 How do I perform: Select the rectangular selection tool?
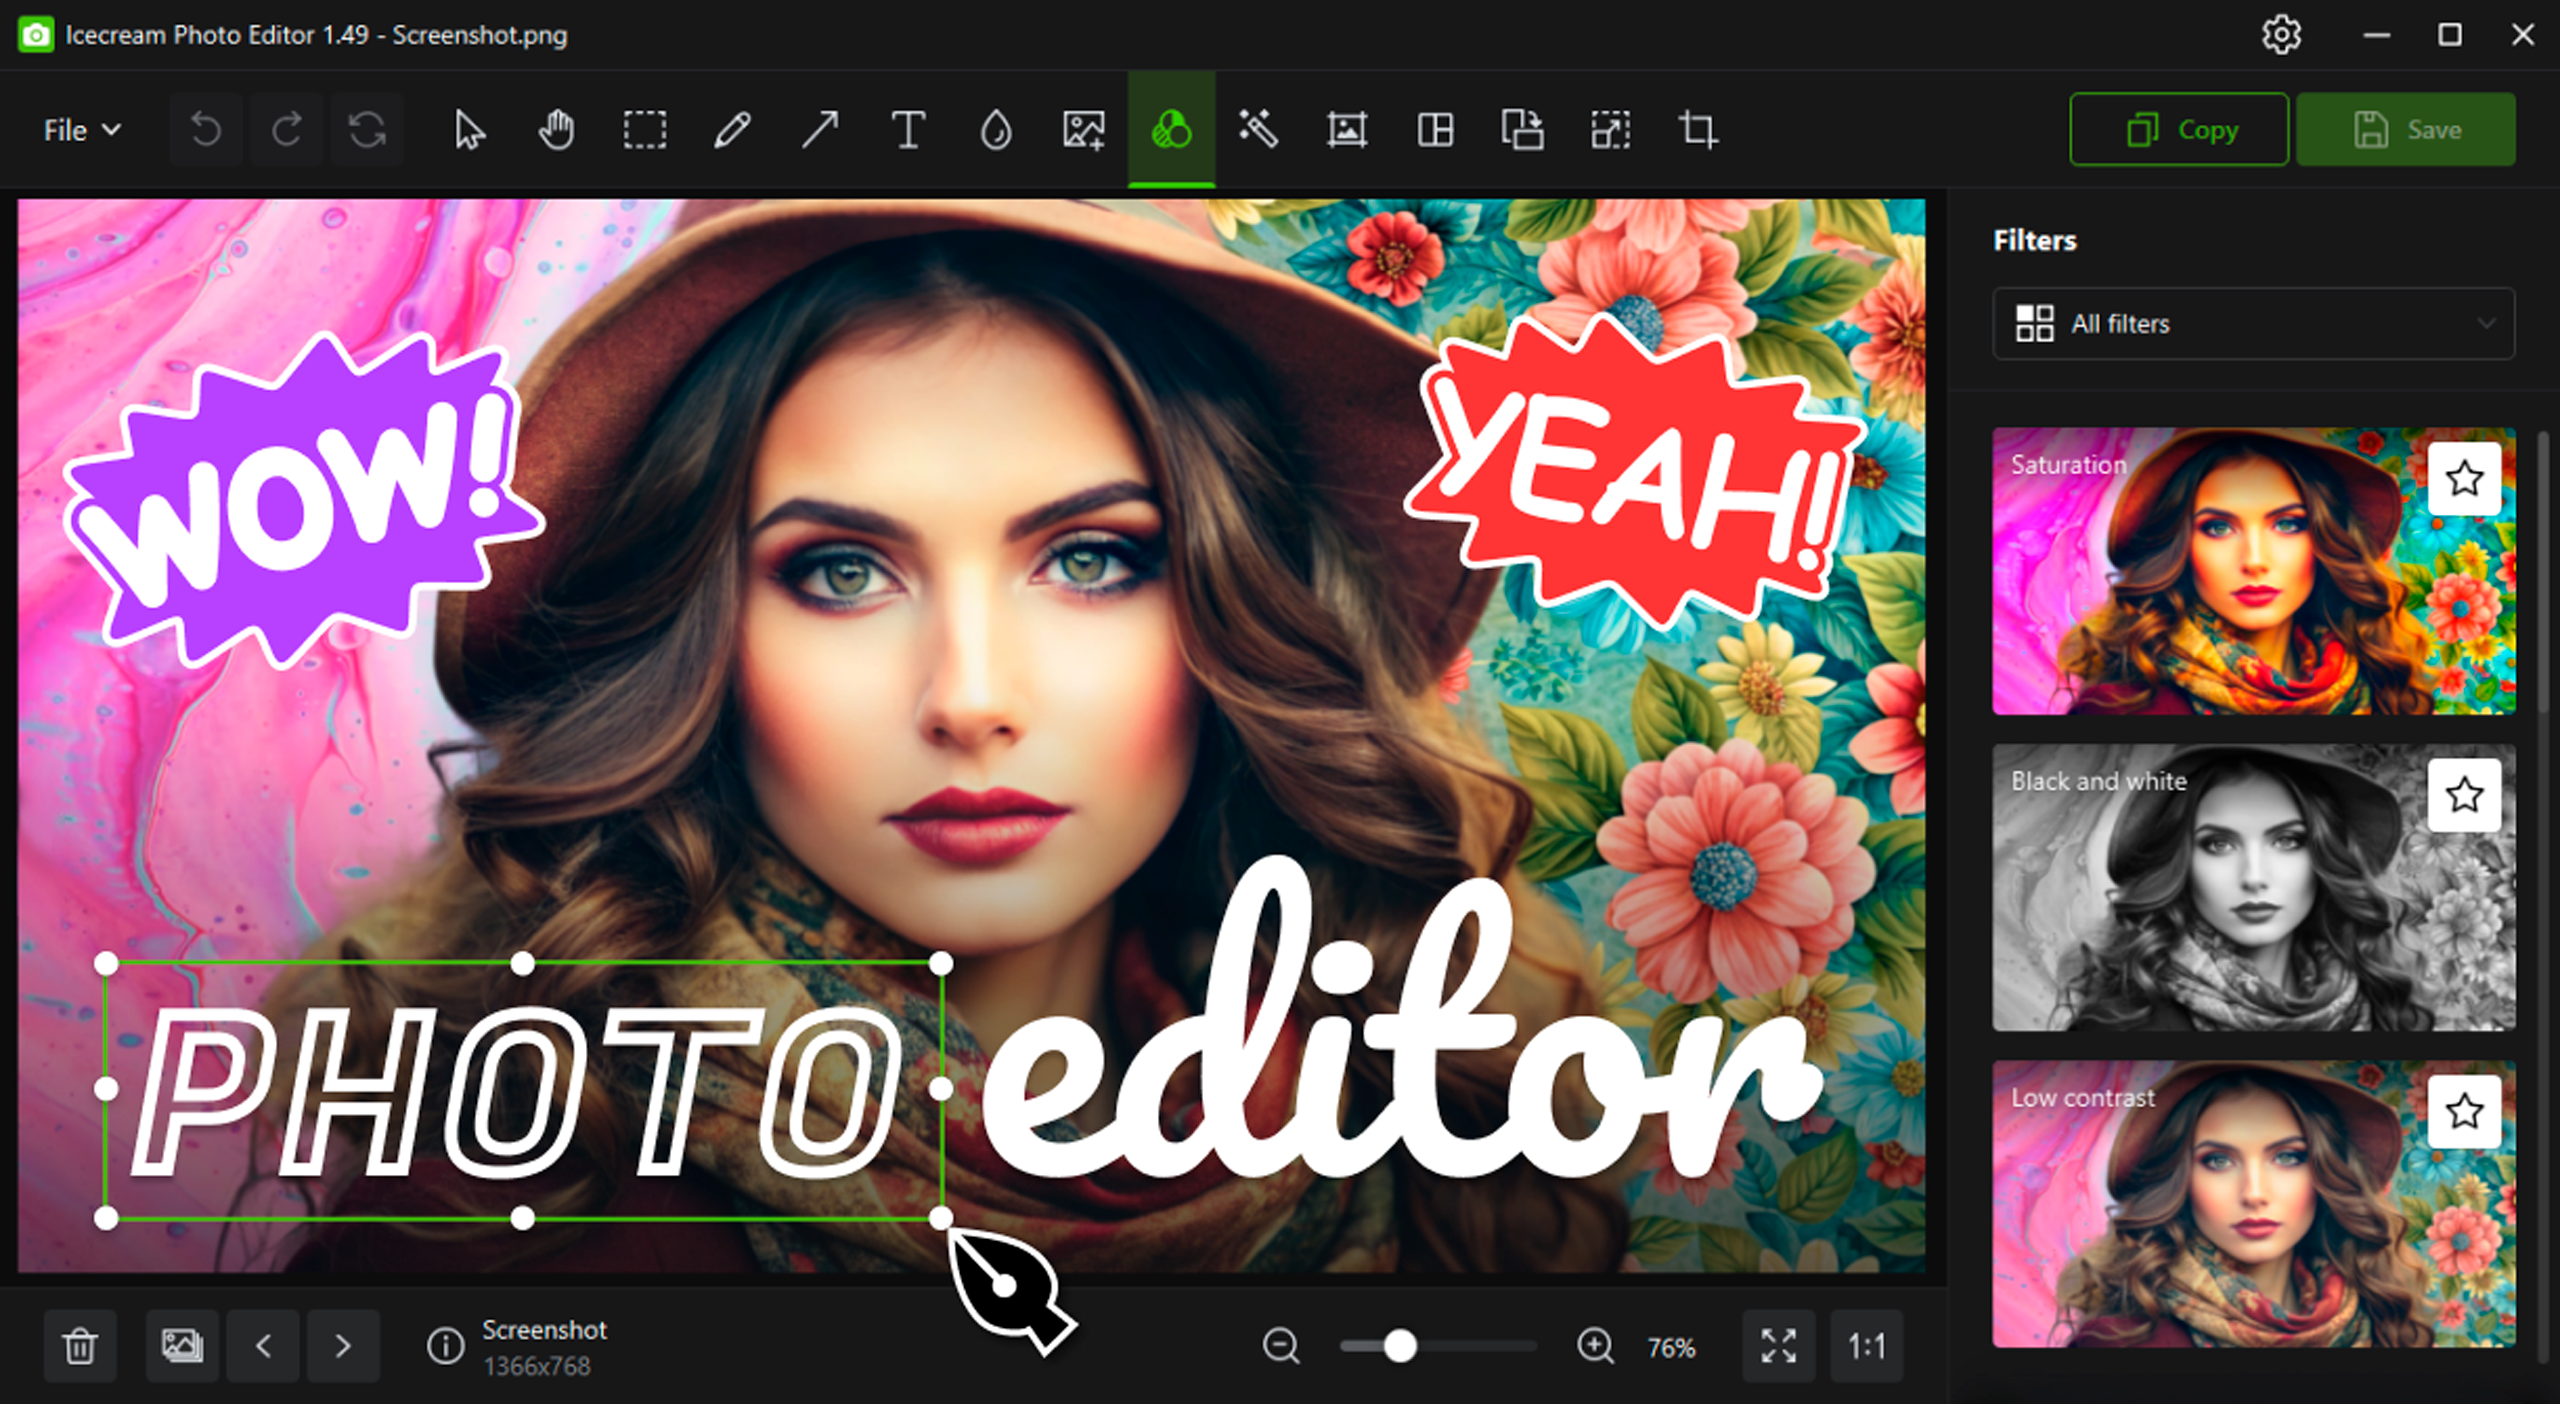645,130
